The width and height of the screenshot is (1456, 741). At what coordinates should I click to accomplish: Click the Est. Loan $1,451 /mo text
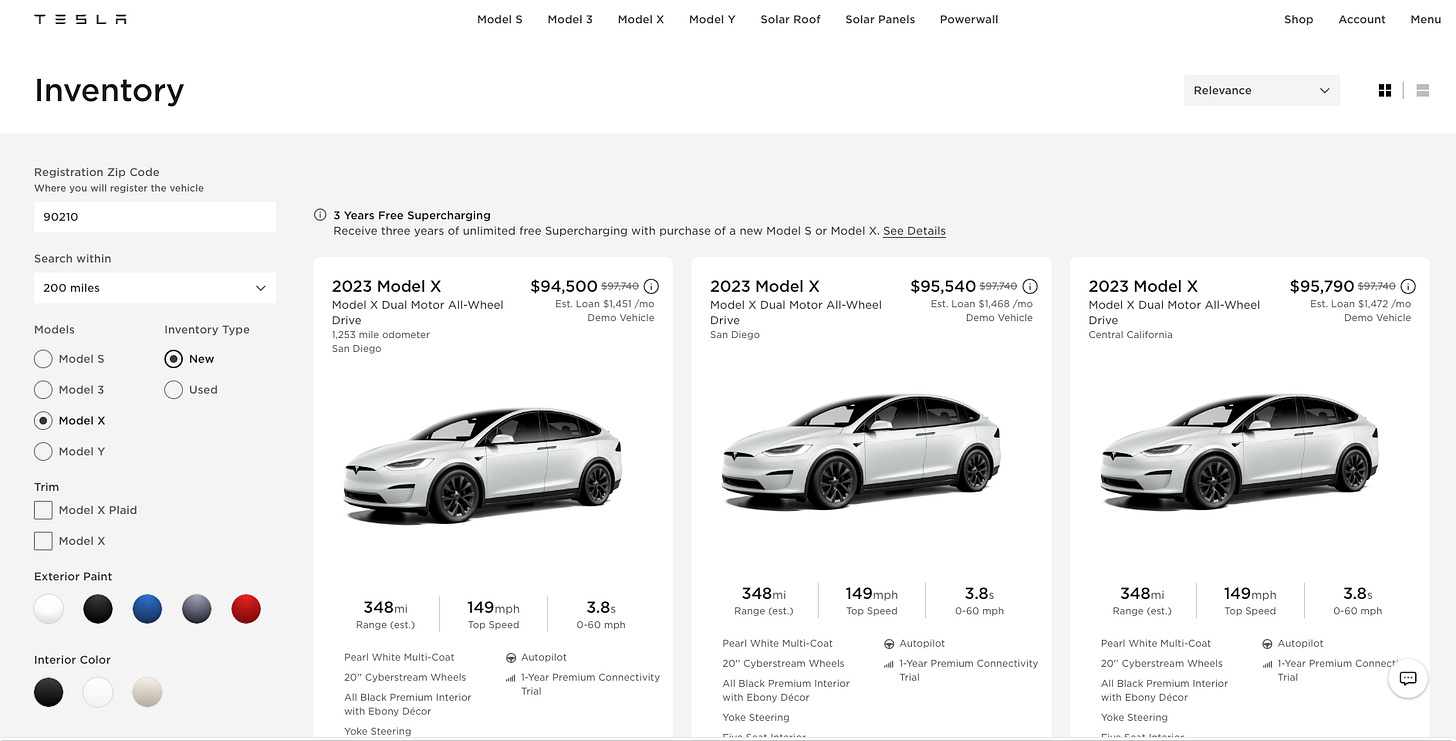coord(605,304)
